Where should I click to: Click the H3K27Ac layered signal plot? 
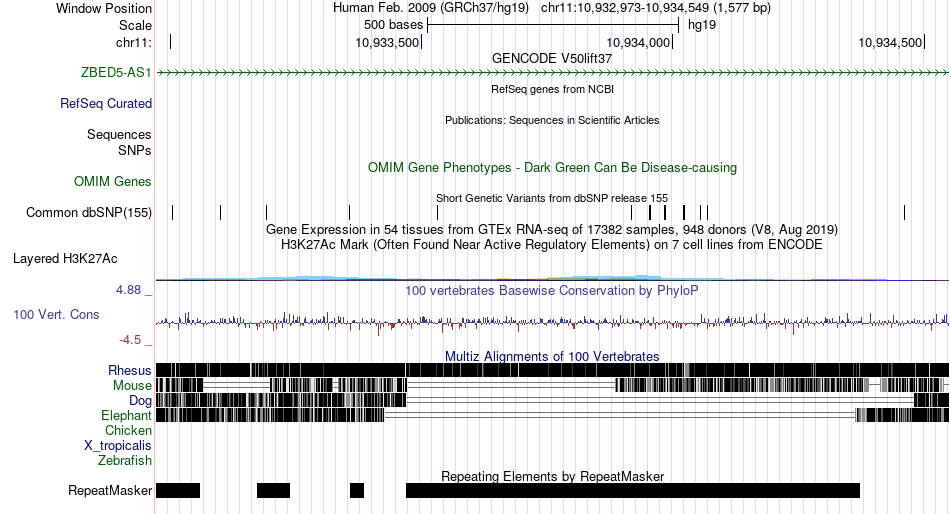point(552,278)
